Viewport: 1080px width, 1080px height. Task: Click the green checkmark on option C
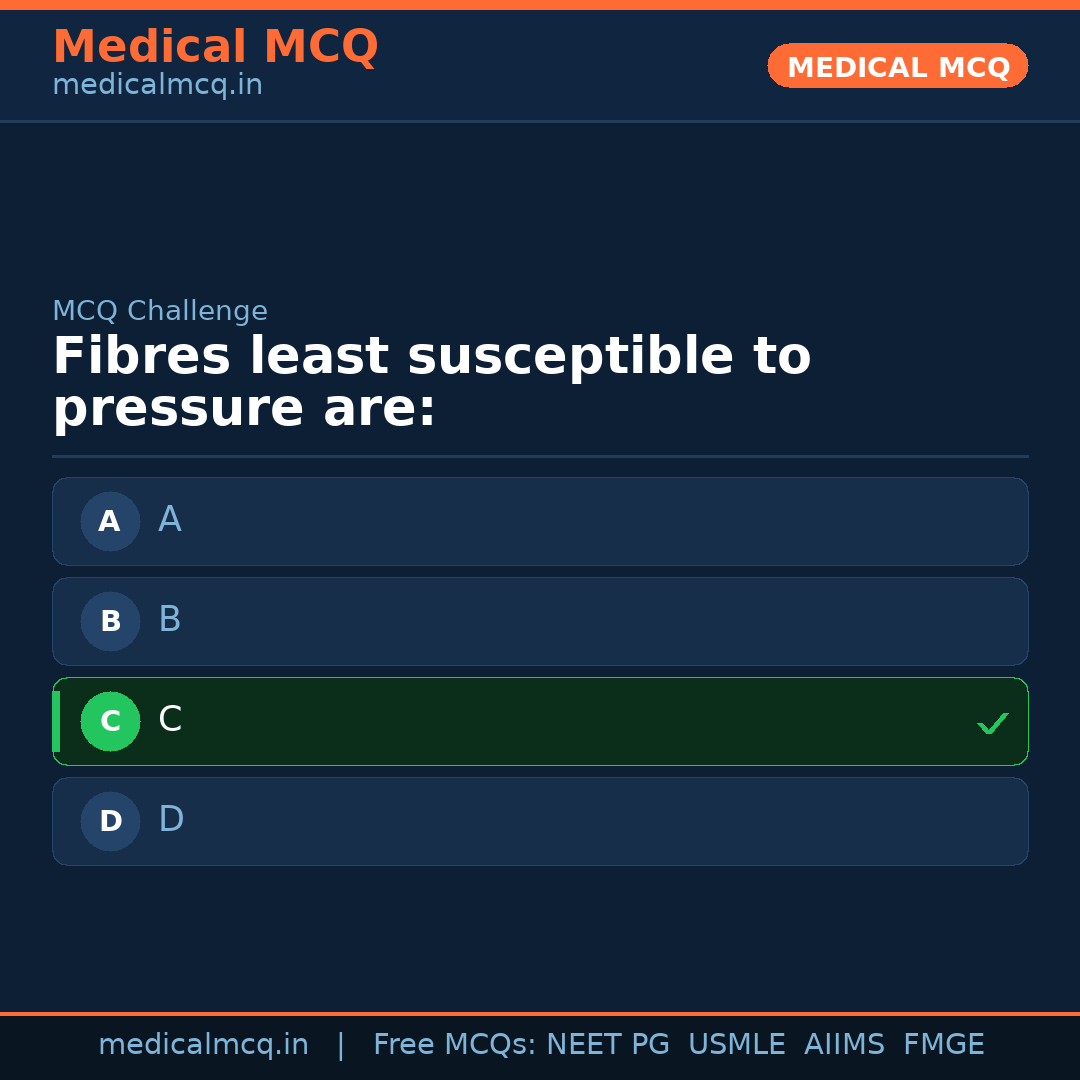[x=992, y=723]
